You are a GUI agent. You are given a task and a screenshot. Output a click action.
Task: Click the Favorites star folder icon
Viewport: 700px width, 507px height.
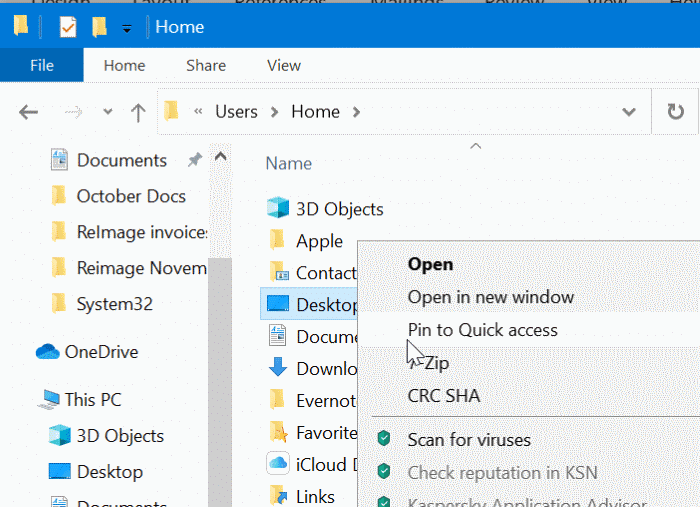tap(279, 432)
